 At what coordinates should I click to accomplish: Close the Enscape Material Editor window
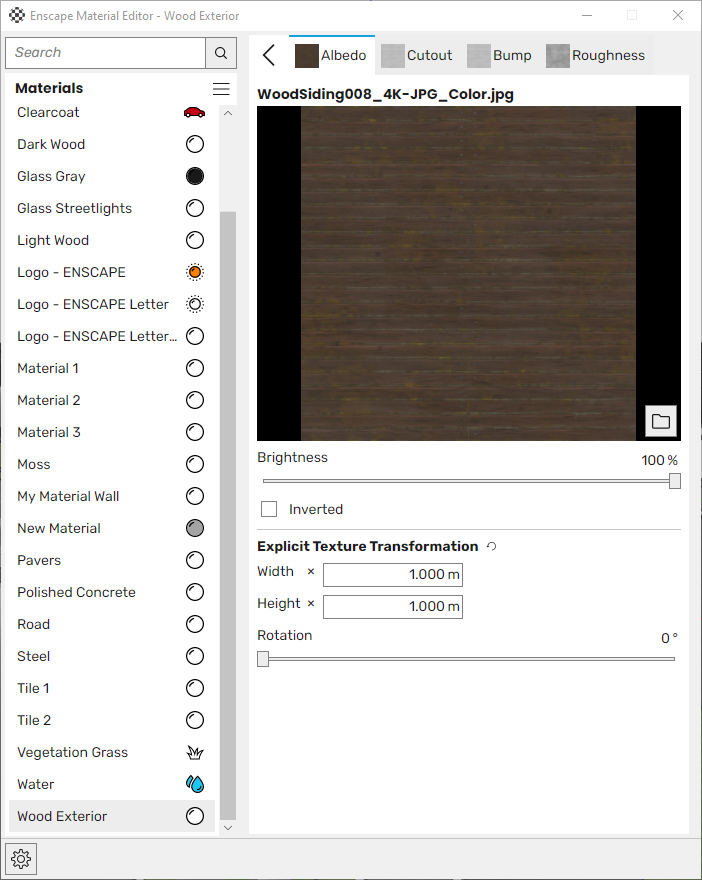point(678,15)
